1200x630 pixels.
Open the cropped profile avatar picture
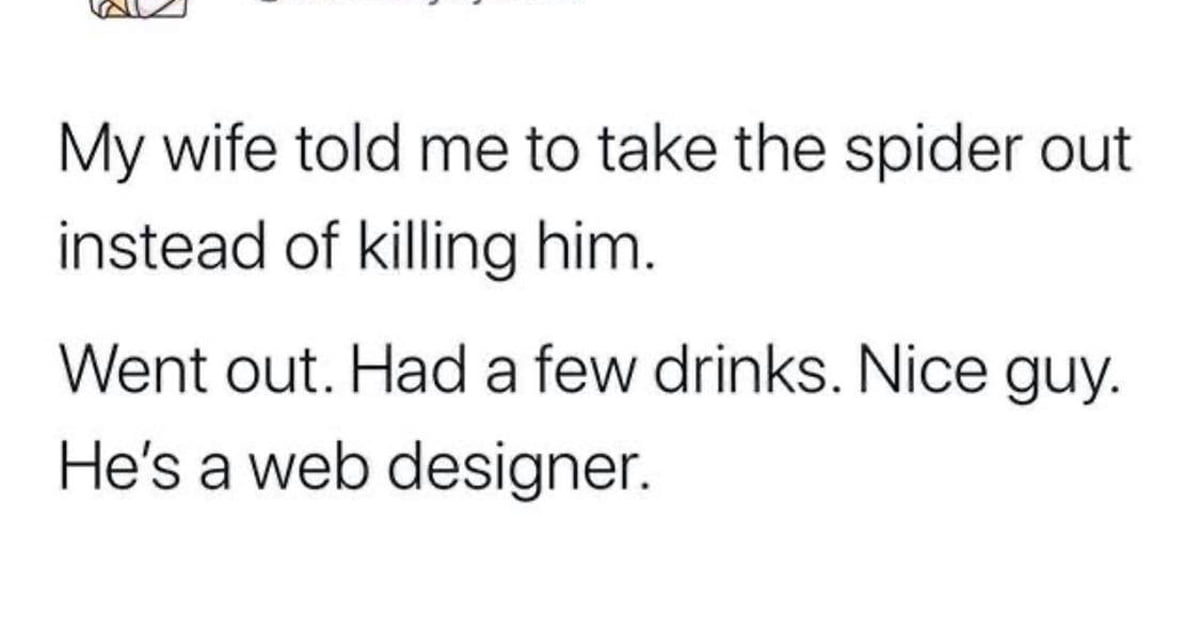139,10
